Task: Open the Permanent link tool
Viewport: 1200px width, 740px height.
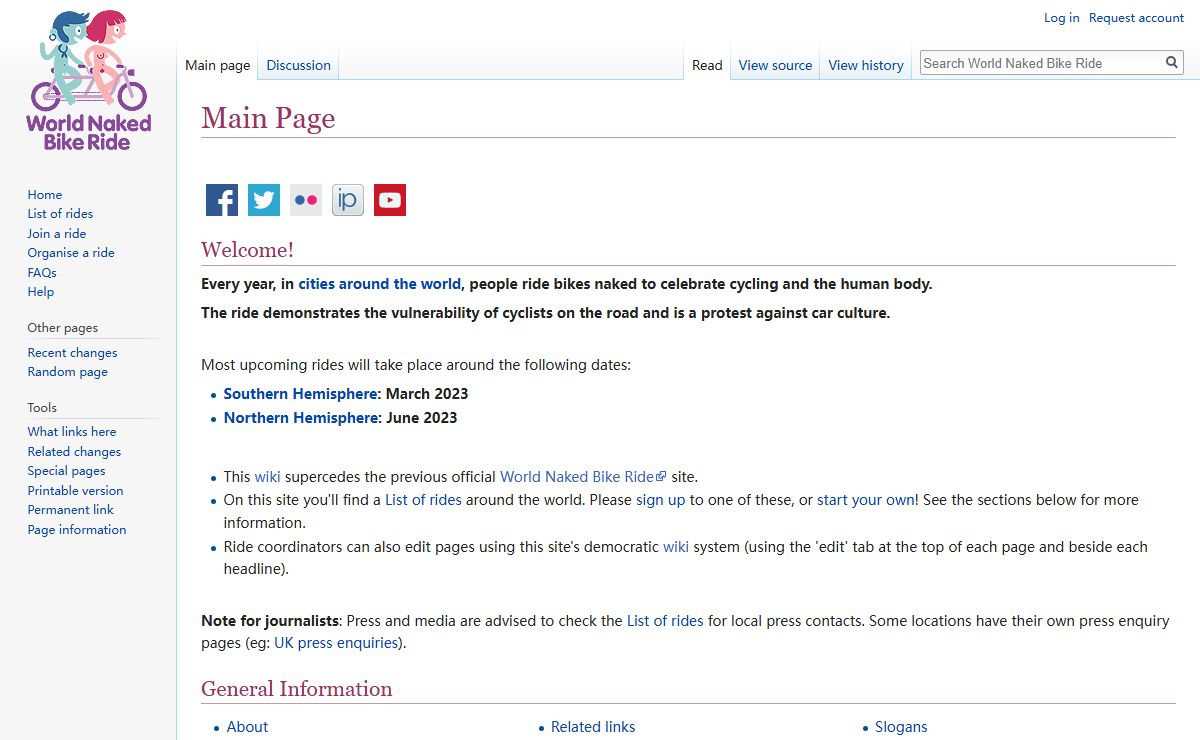Action: [71, 510]
